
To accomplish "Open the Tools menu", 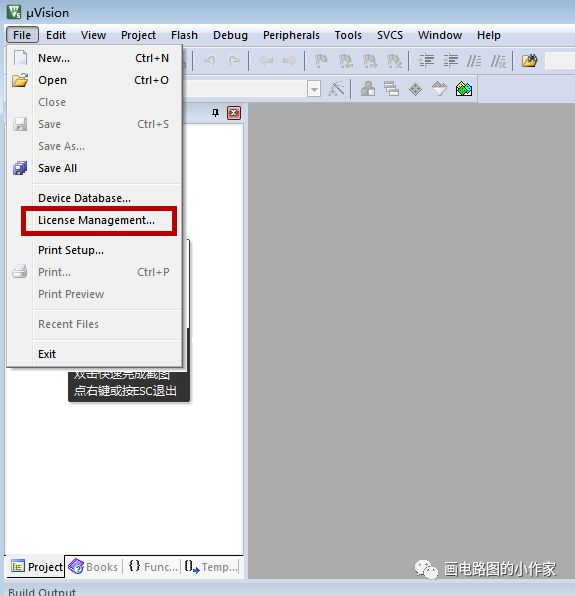I will click(x=348, y=35).
